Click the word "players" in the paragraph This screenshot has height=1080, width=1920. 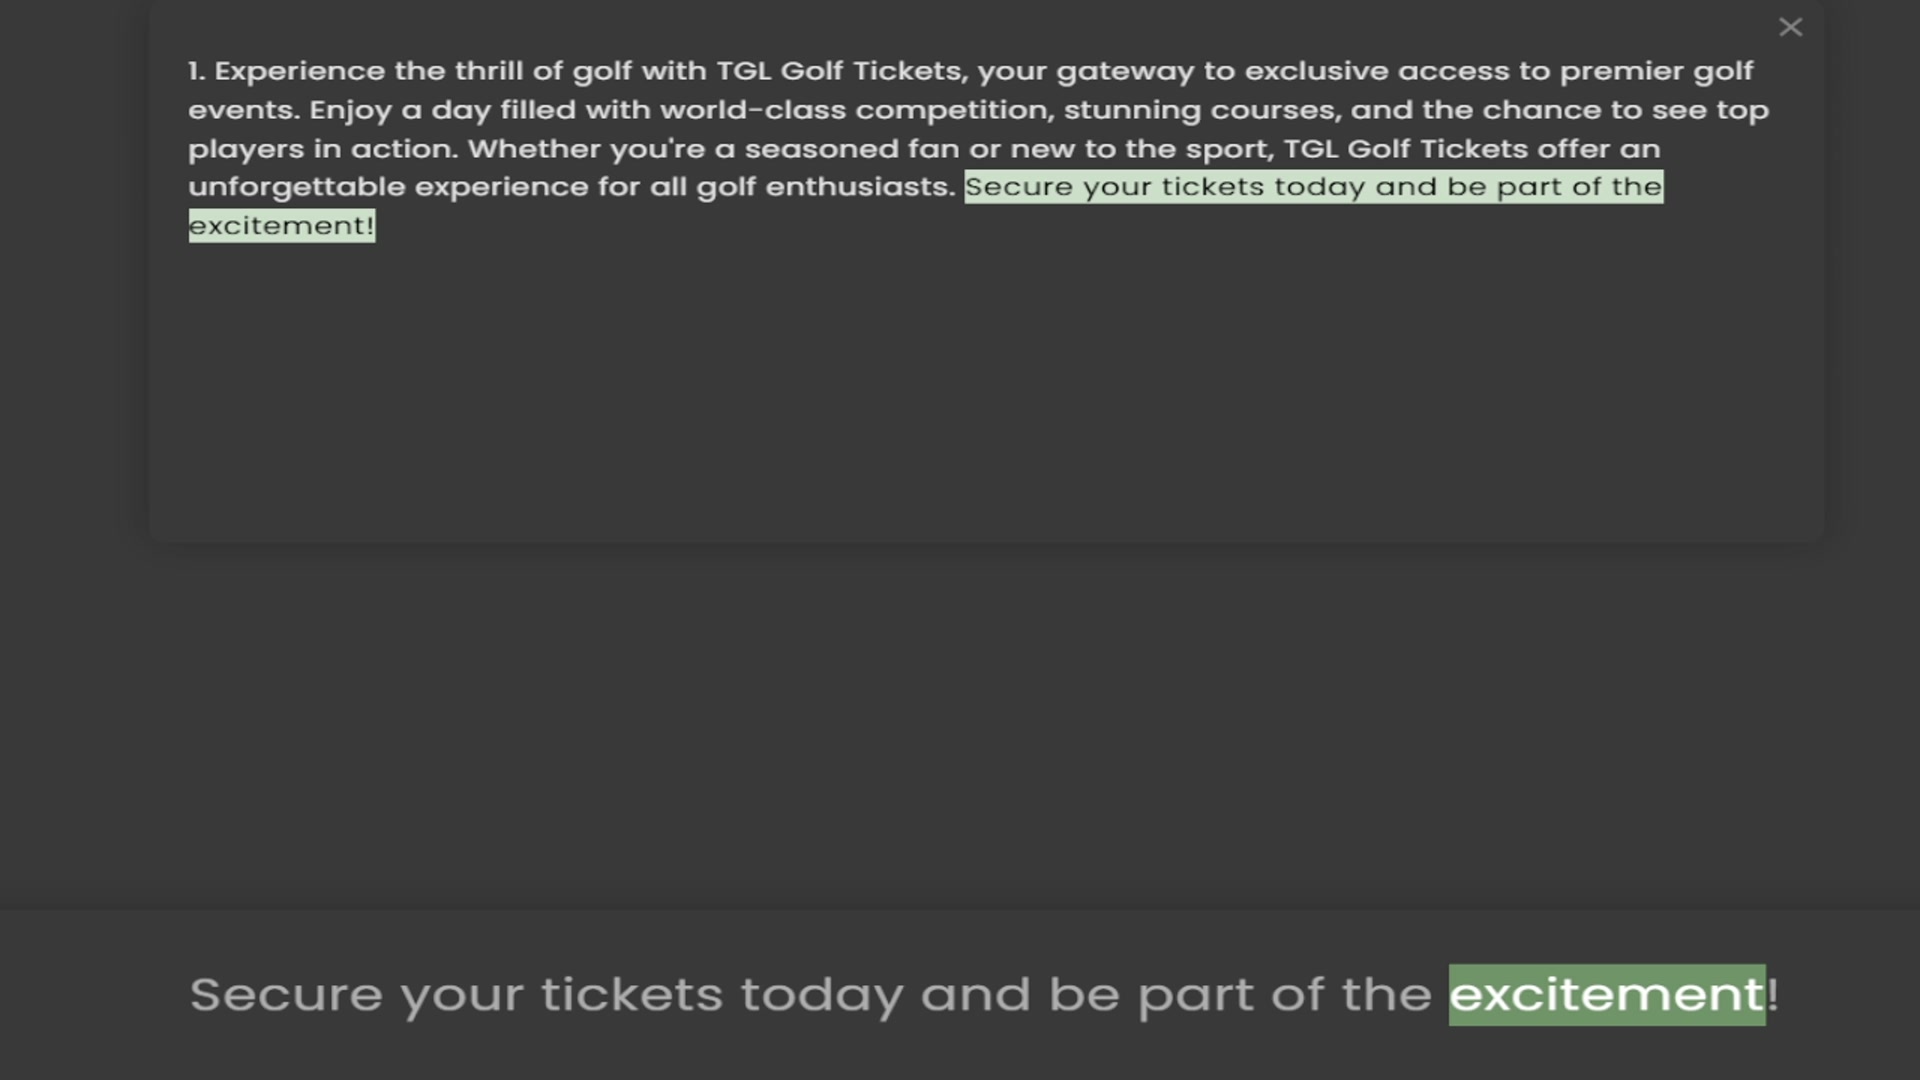pyautogui.click(x=245, y=149)
